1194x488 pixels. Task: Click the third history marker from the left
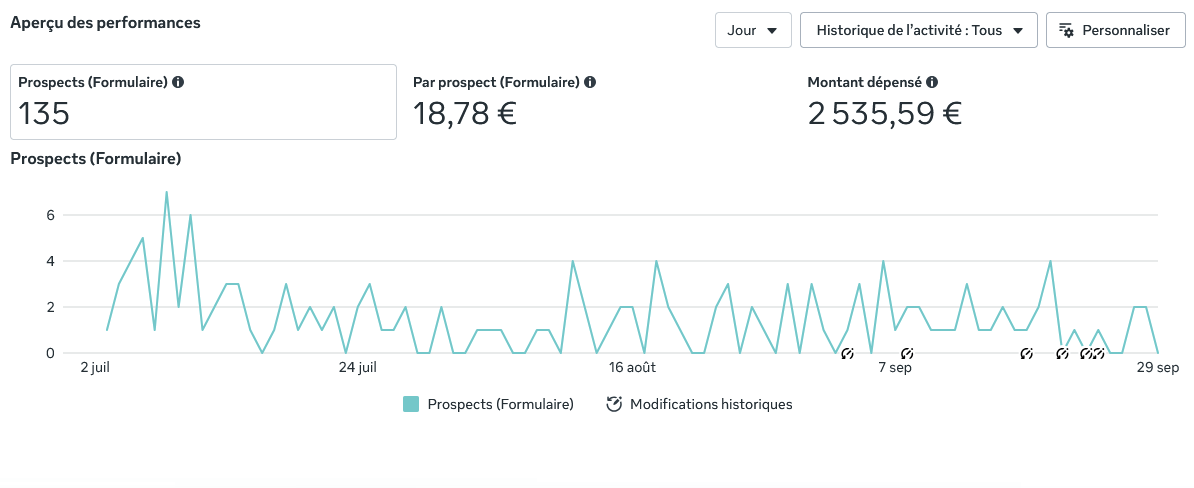click(1026, 353)
